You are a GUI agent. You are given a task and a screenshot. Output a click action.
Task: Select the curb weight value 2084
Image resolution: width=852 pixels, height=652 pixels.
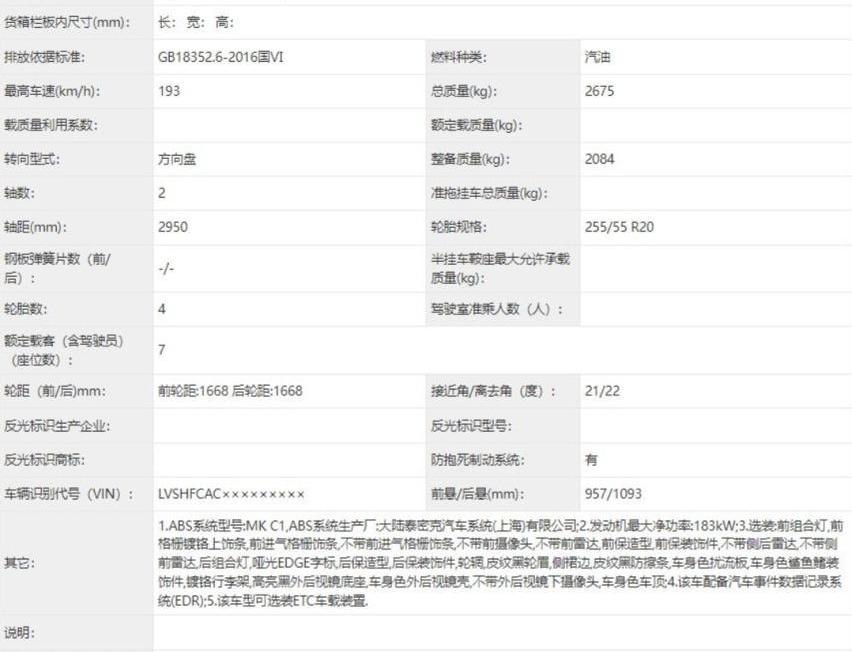tap(599, 159)
